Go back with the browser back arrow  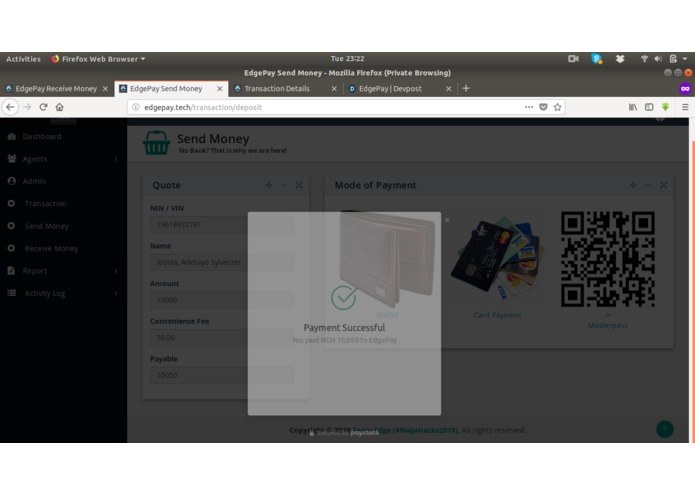pos(10,107)
